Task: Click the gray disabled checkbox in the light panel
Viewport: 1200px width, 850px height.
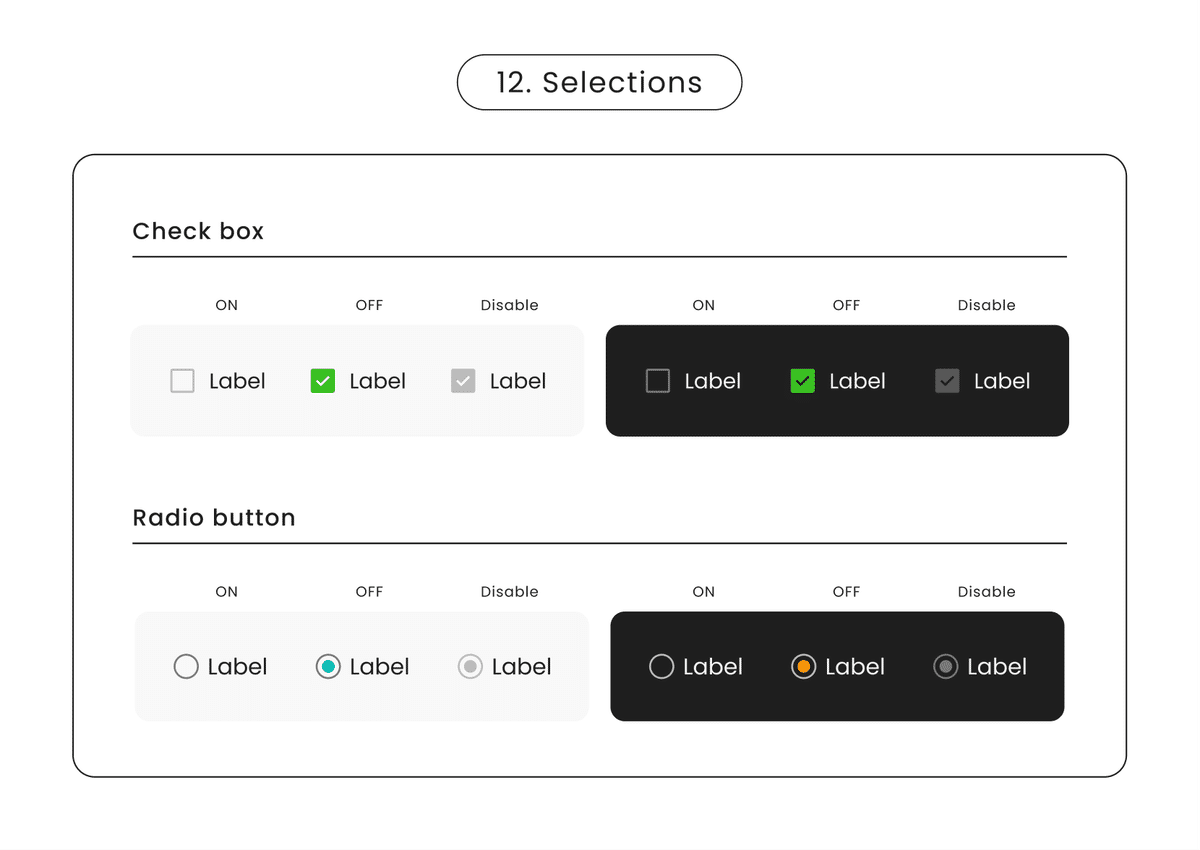Action: 463,381
